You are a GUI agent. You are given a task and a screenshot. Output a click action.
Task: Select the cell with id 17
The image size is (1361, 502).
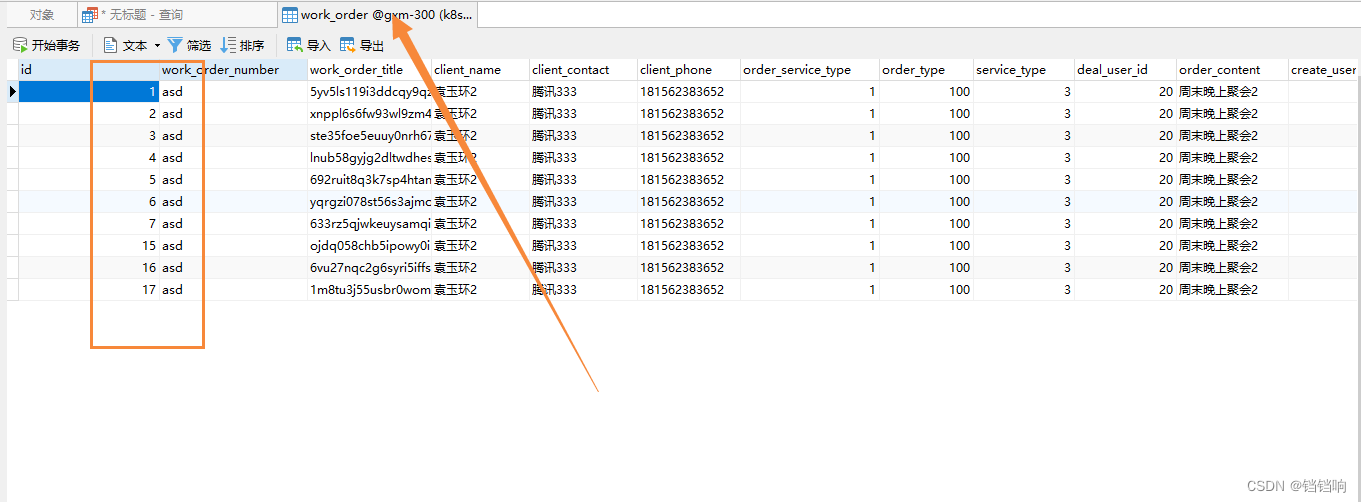point(89,289)
